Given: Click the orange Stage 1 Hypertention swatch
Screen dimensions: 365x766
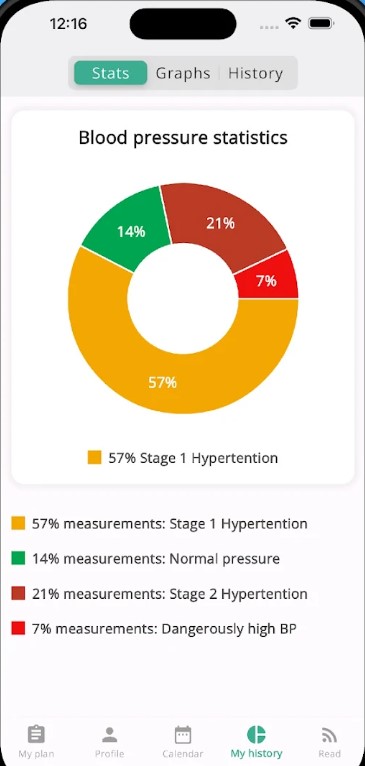Looking at the screenshot, I should 18,524.
